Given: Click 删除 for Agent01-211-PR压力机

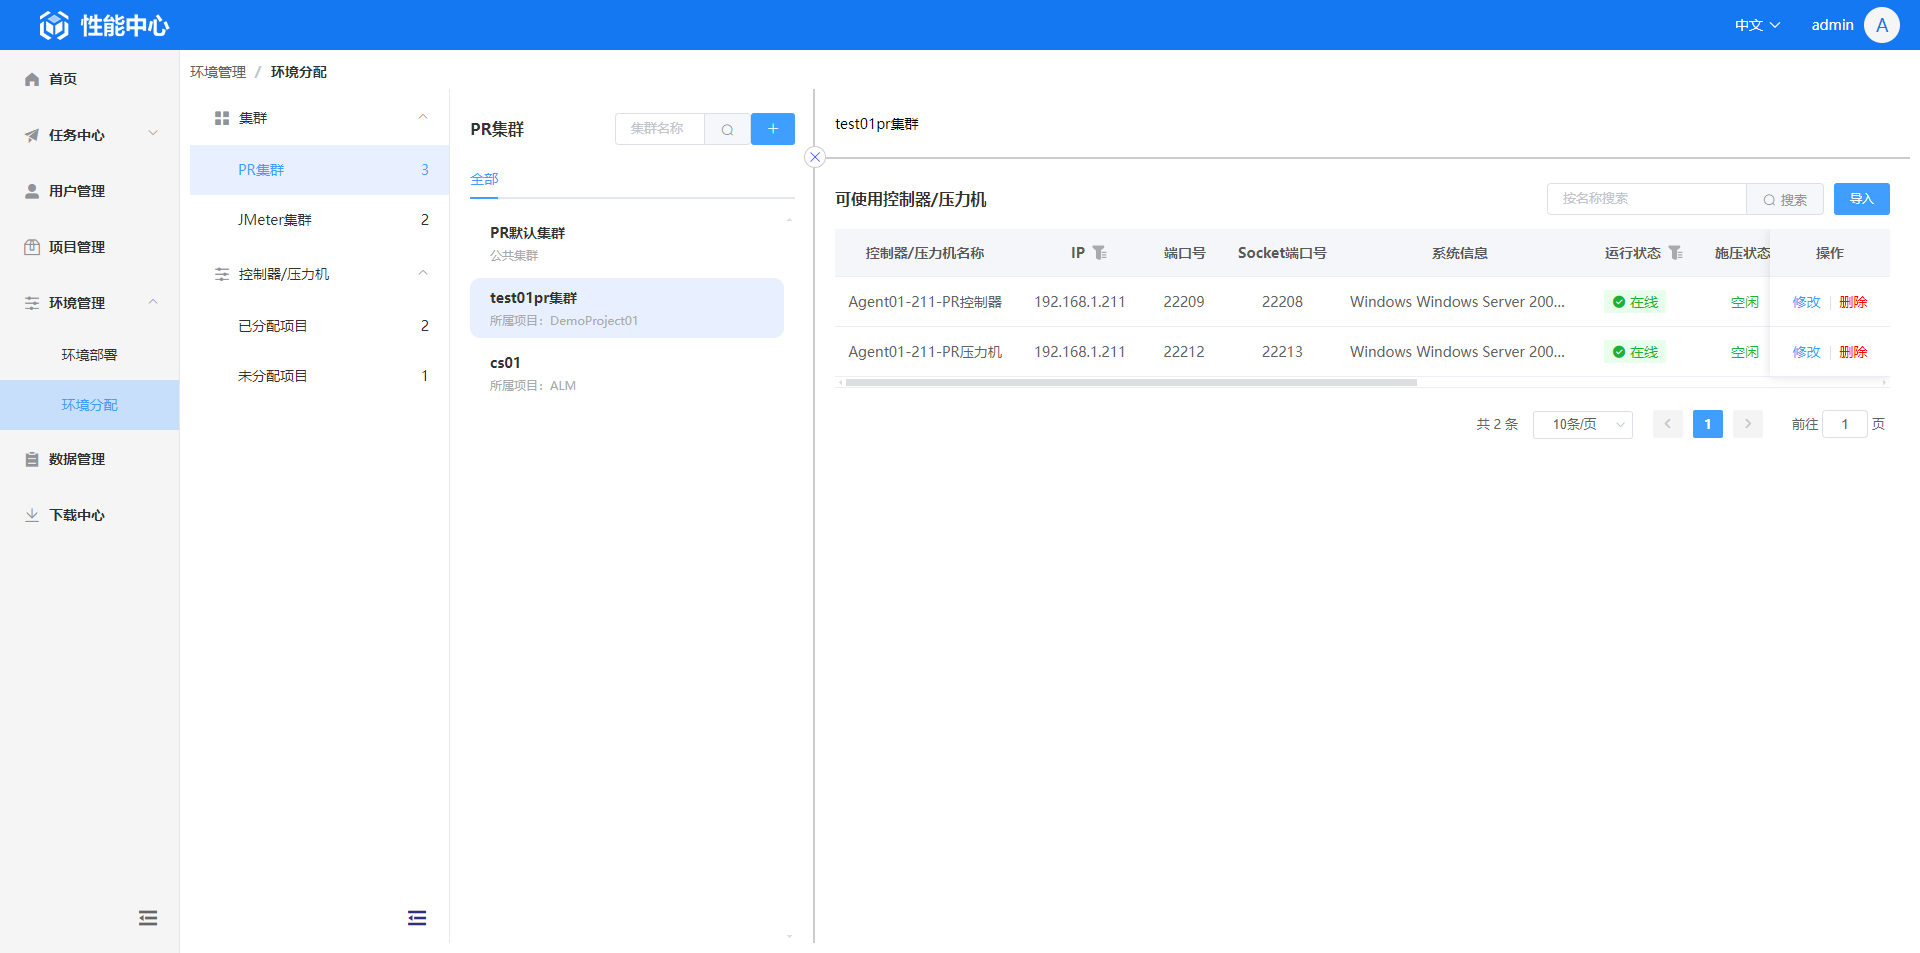Looking at the screenshot, I should pyautogui.click(x=1853, y=352).
